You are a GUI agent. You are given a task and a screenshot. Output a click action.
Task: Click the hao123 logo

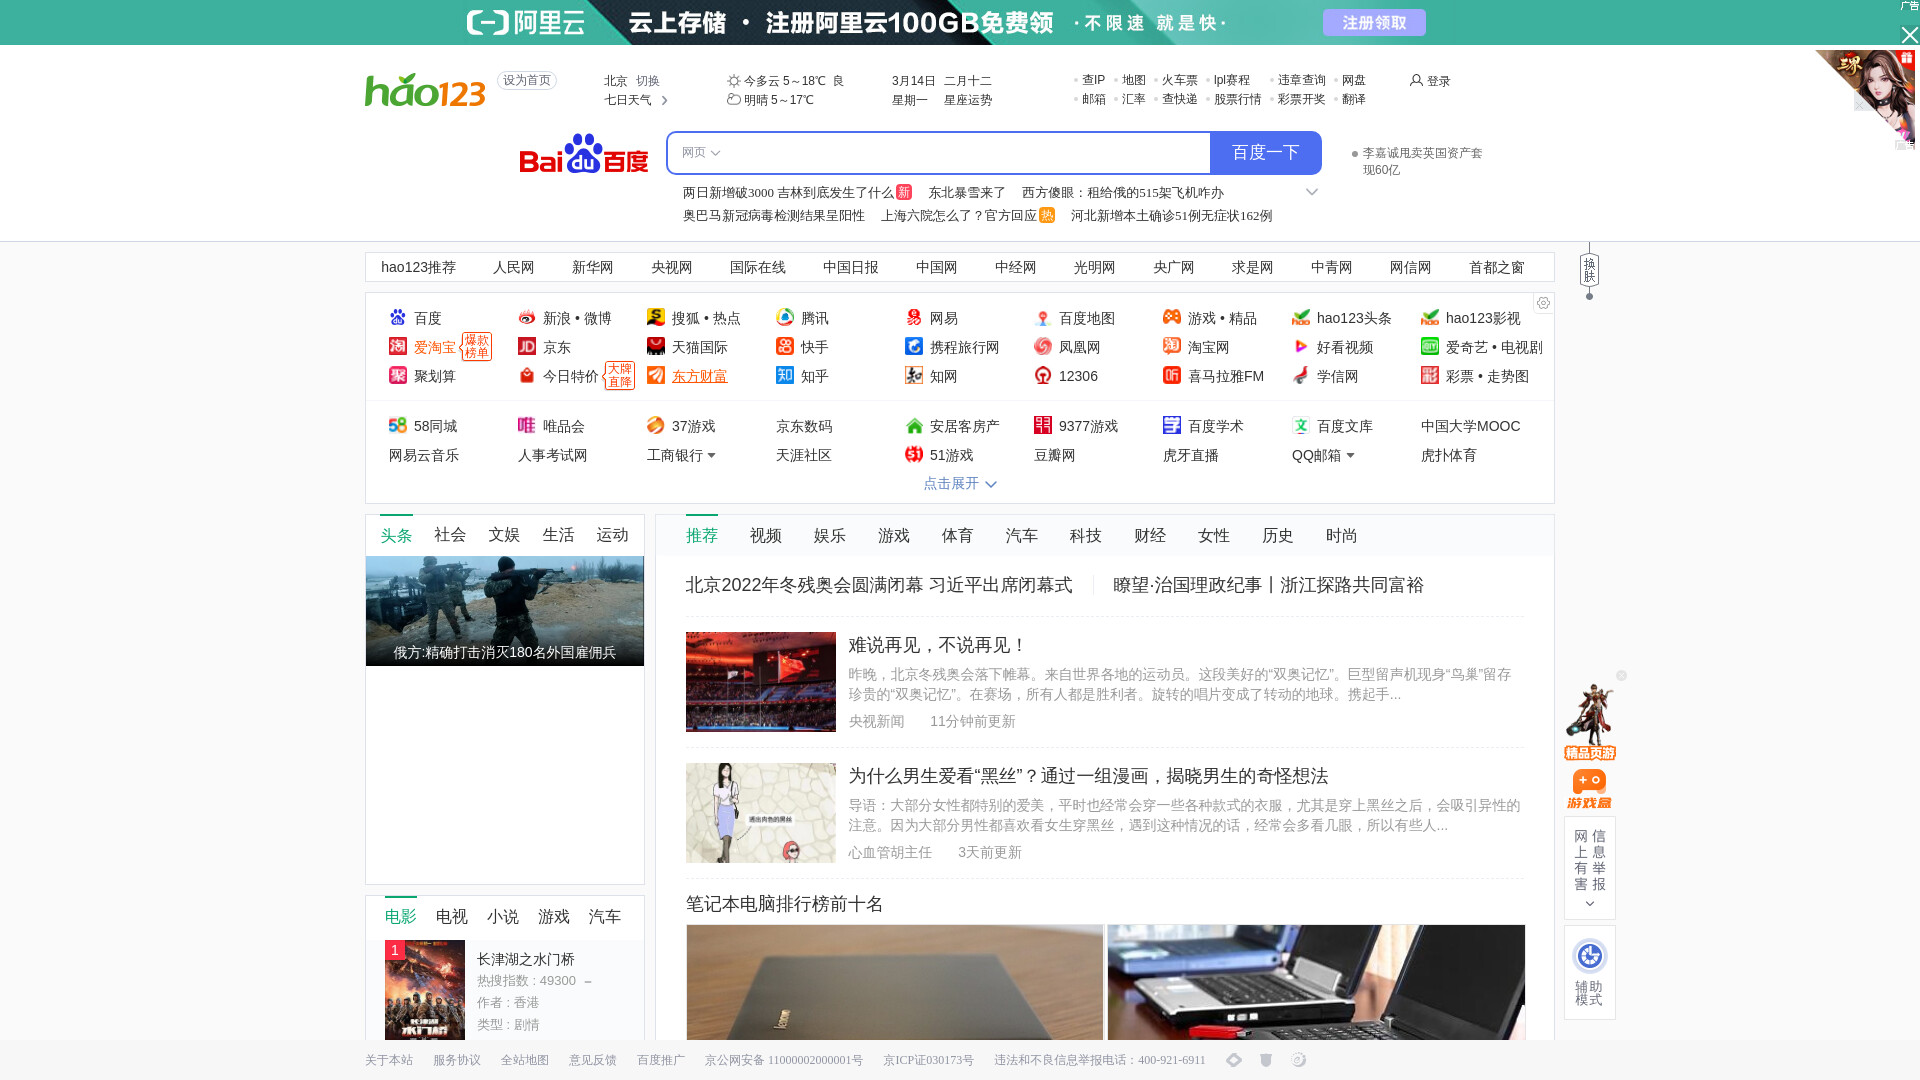(425, 89)
